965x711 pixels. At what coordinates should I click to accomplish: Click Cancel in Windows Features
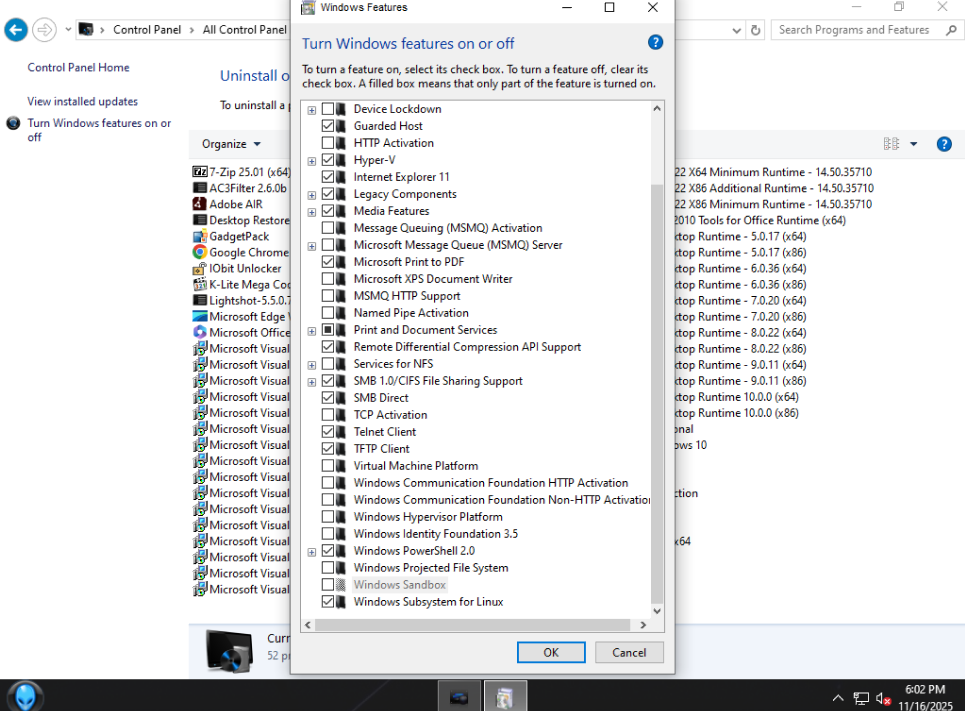pyautogui.click(x=629, y=653)
